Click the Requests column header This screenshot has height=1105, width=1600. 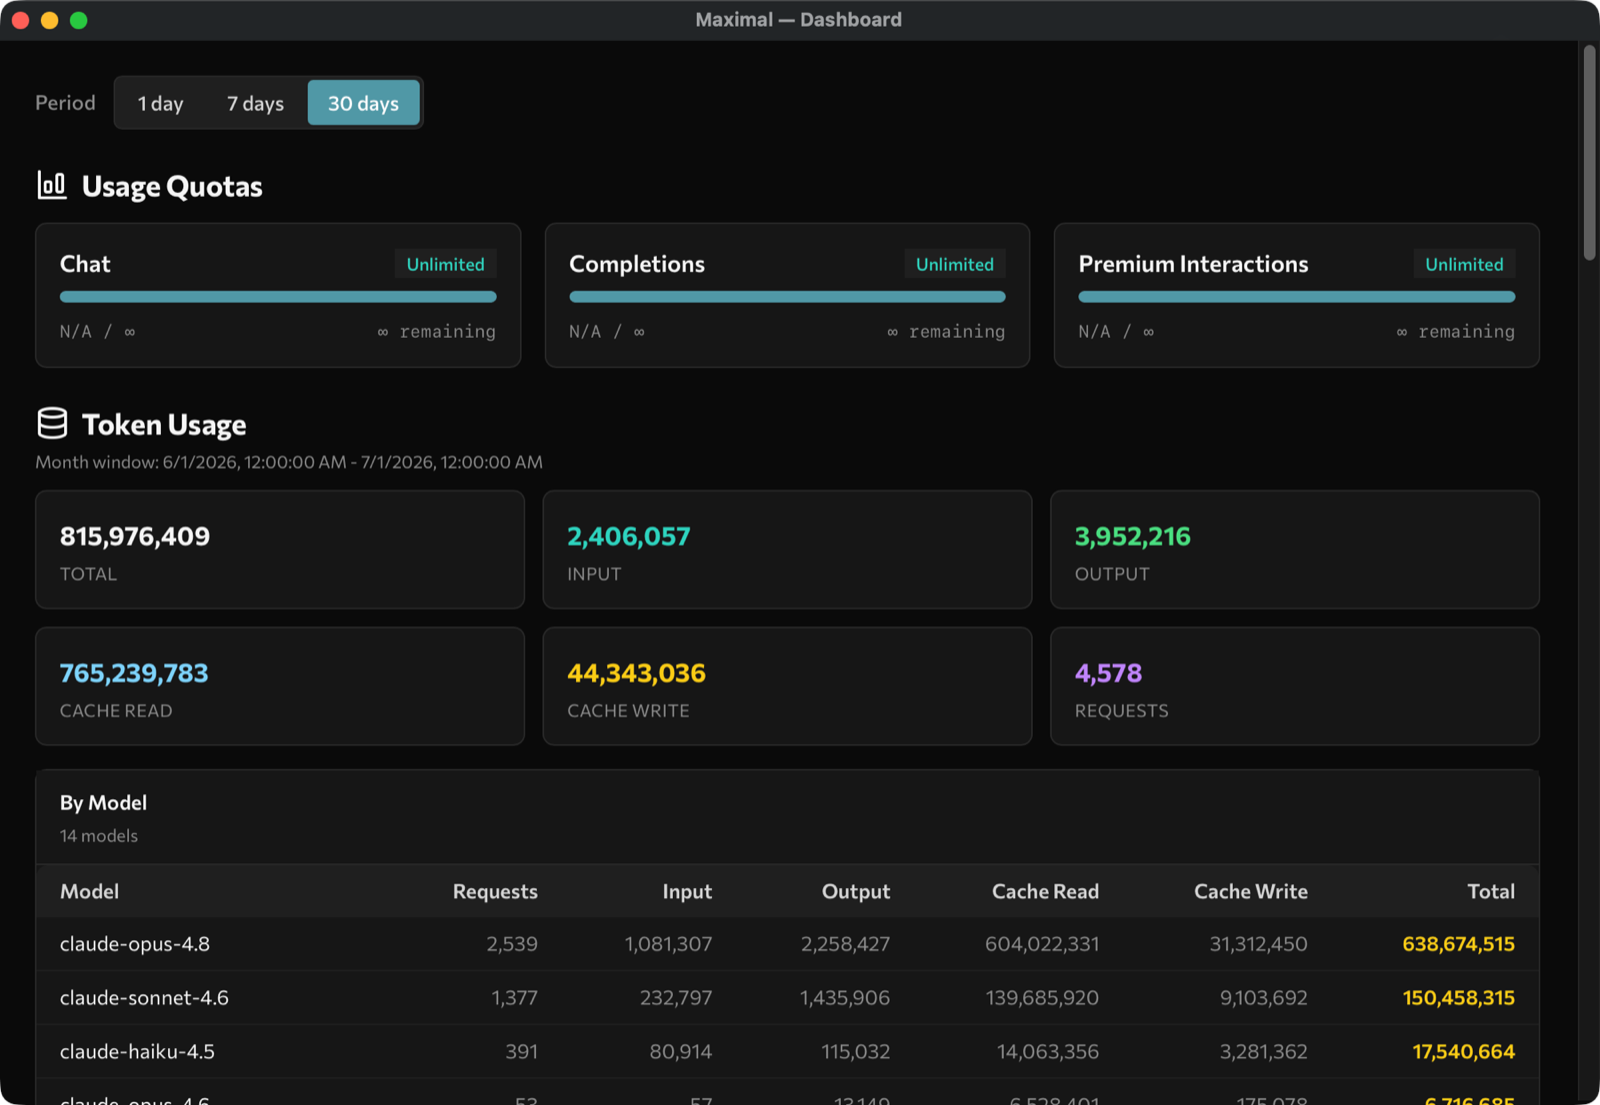pos(495,891)
